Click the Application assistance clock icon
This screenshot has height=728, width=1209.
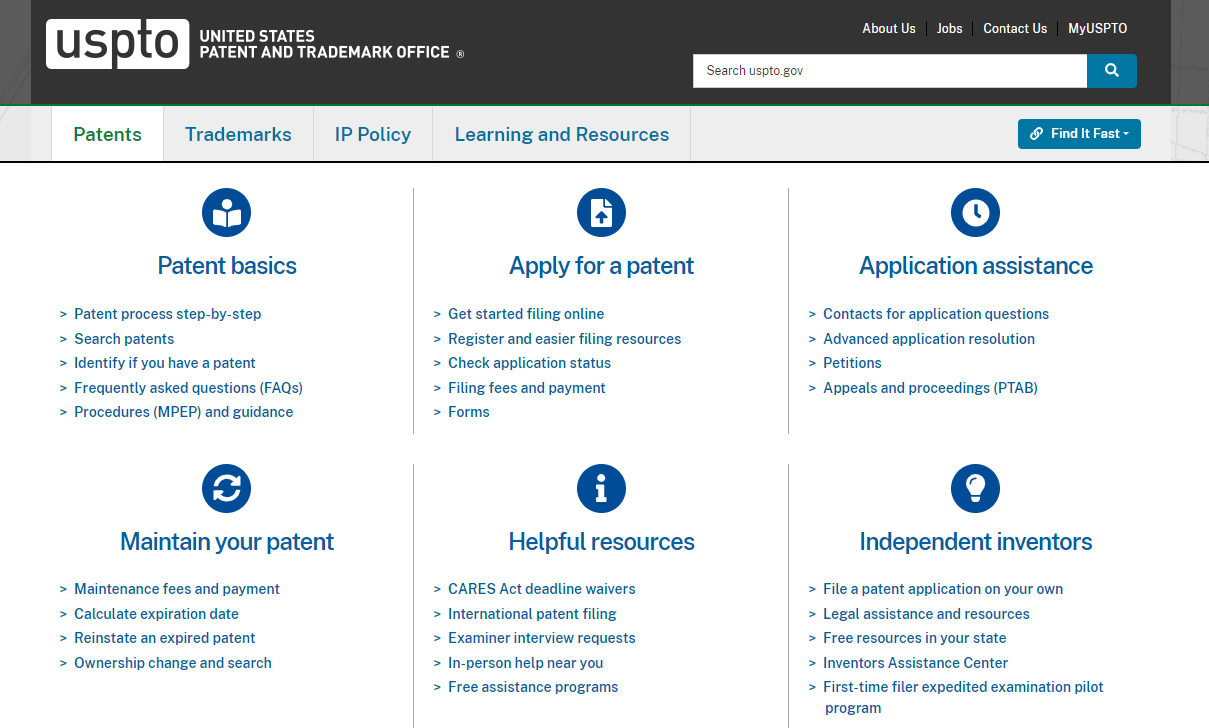pyautogui.click(x=975, y=213)
